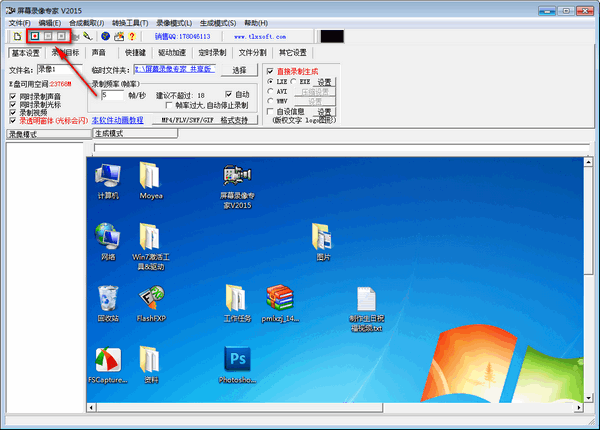Open the globe website toolbar icon
Screen dimensions: 600x430
coord(106,37)
